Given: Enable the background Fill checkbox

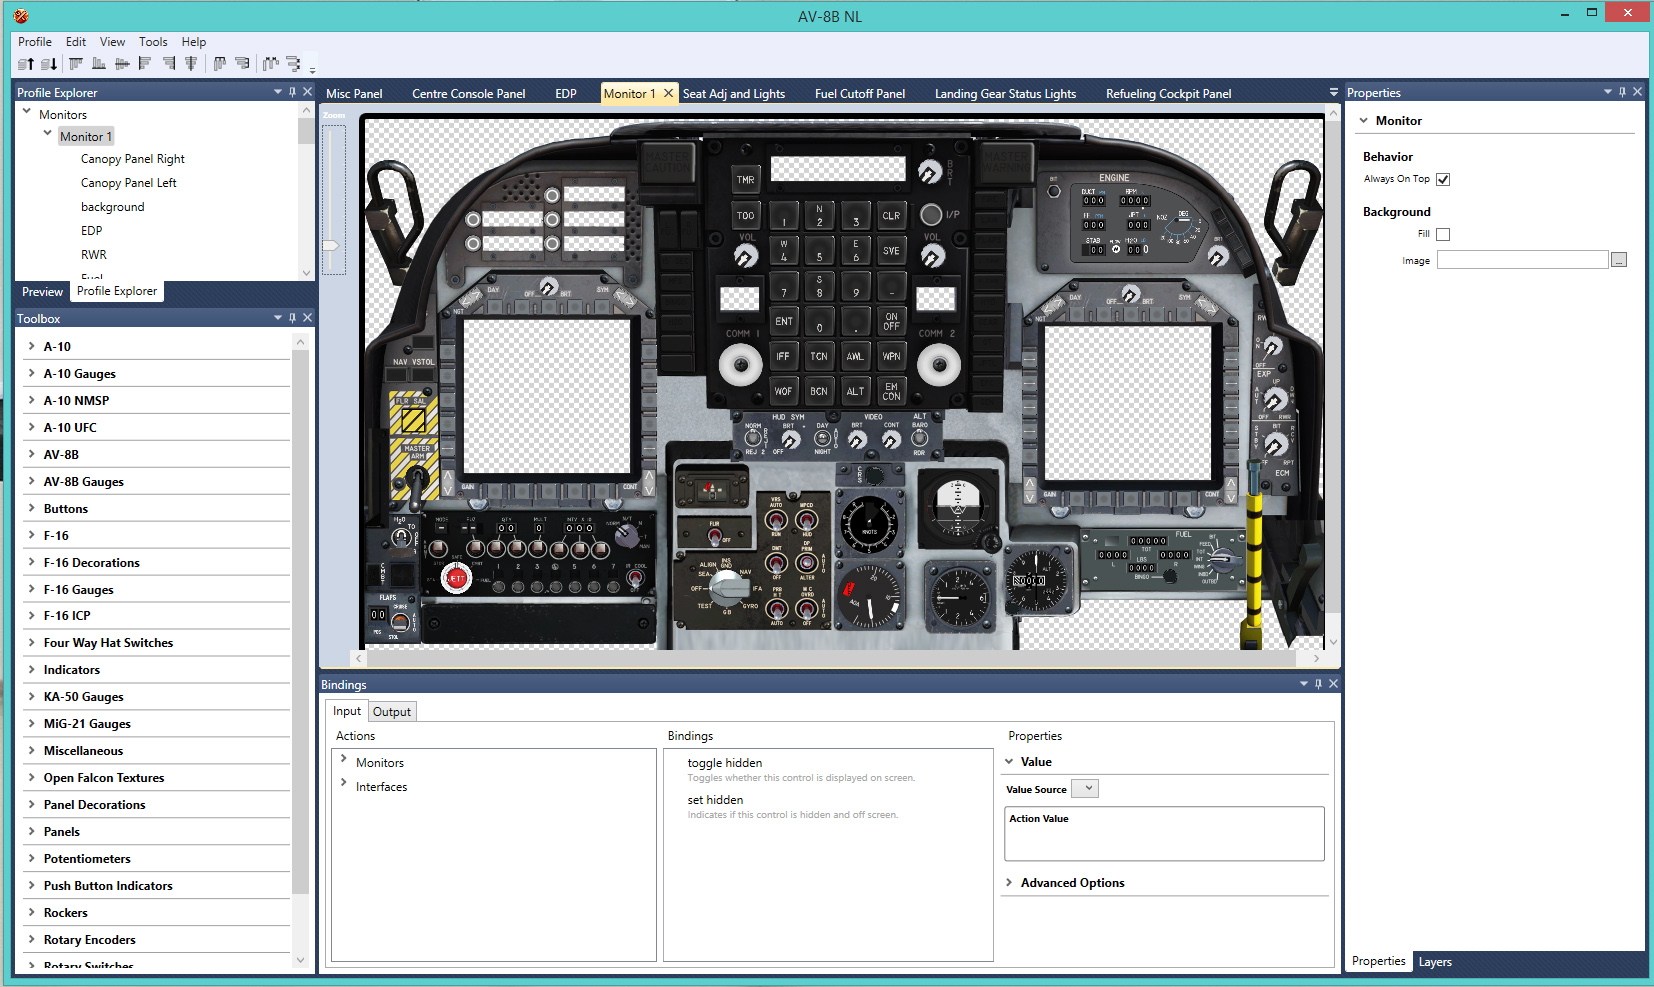Looking at the screenshot, I should 1443,235.
